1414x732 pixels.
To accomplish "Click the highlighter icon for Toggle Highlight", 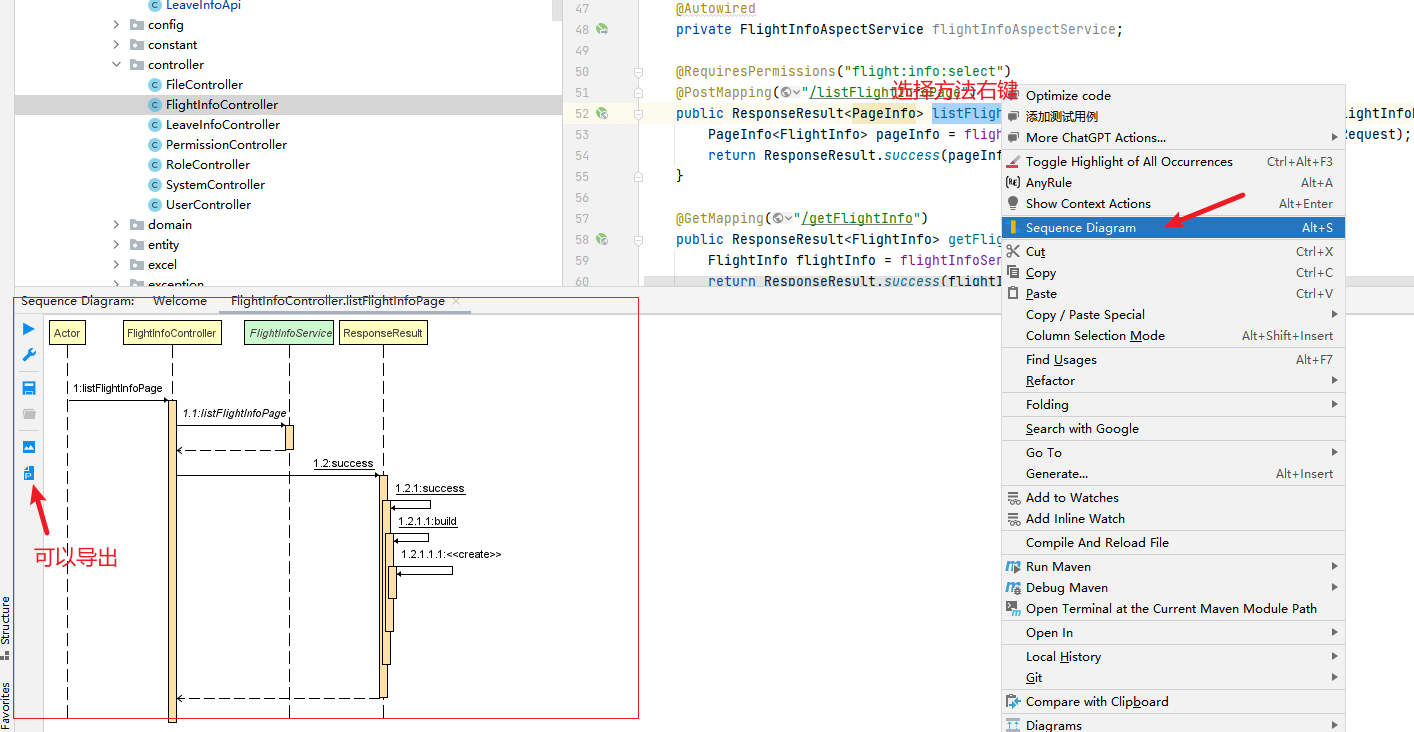I will (x=1013, y=162).
